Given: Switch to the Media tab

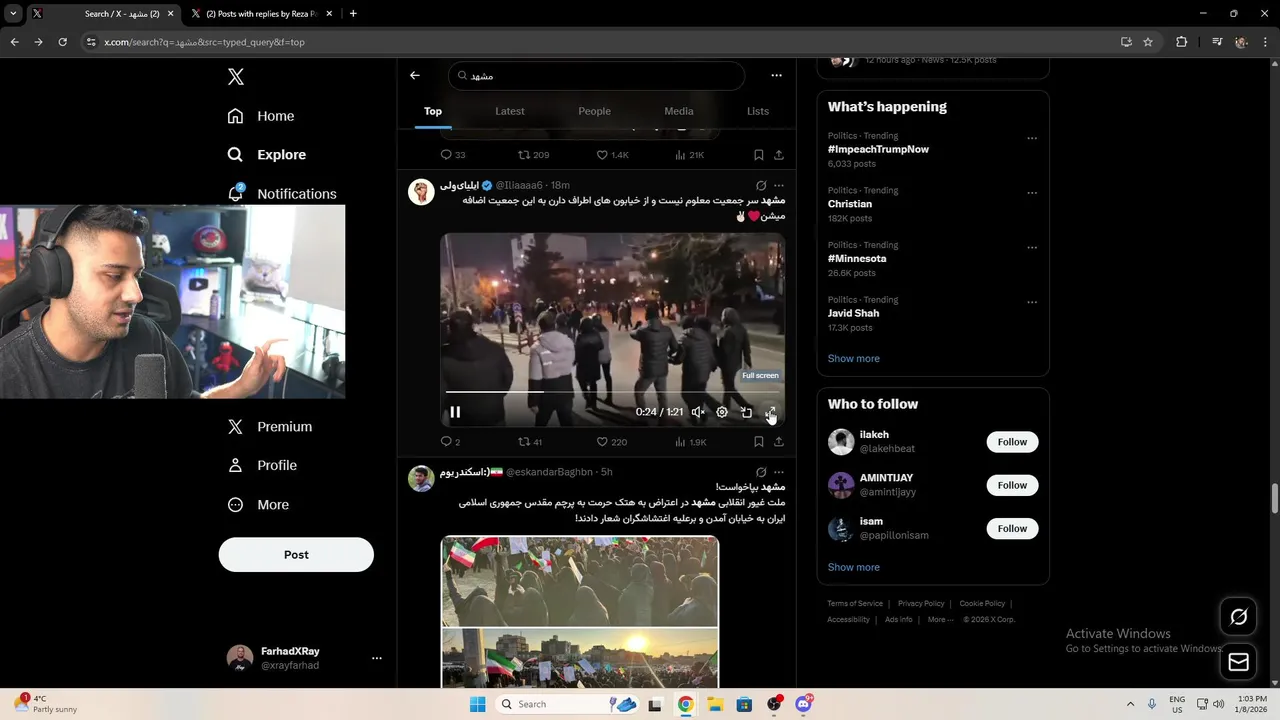Looking at the screenshot, I should point(679,111).
